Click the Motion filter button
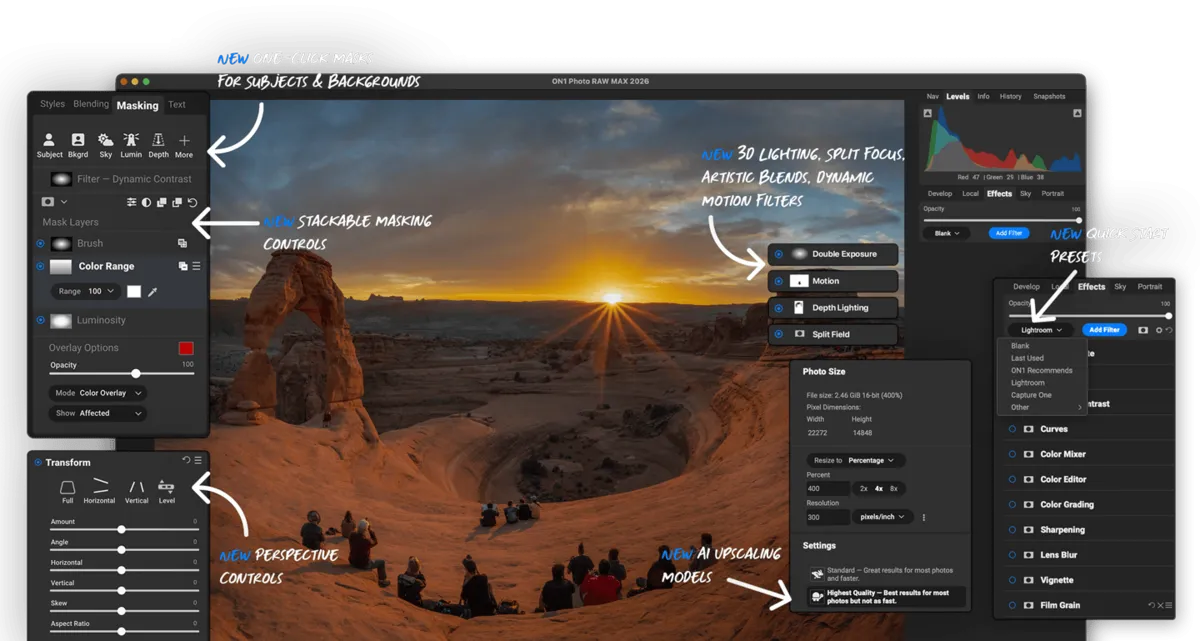The height and width of the screenshot is (641, 1200). coord(833,281)
